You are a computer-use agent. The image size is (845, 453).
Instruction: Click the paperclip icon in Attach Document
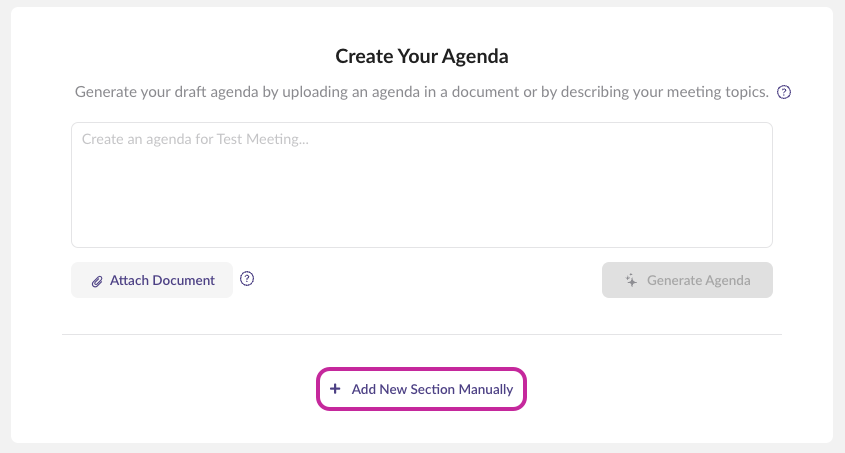97,281
